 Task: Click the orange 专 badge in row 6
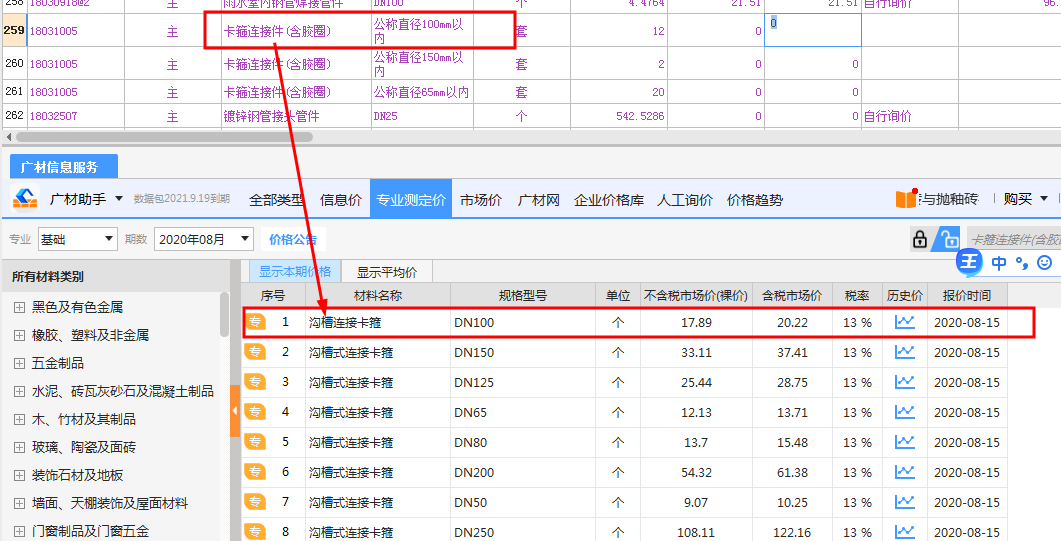click(255, 471)
